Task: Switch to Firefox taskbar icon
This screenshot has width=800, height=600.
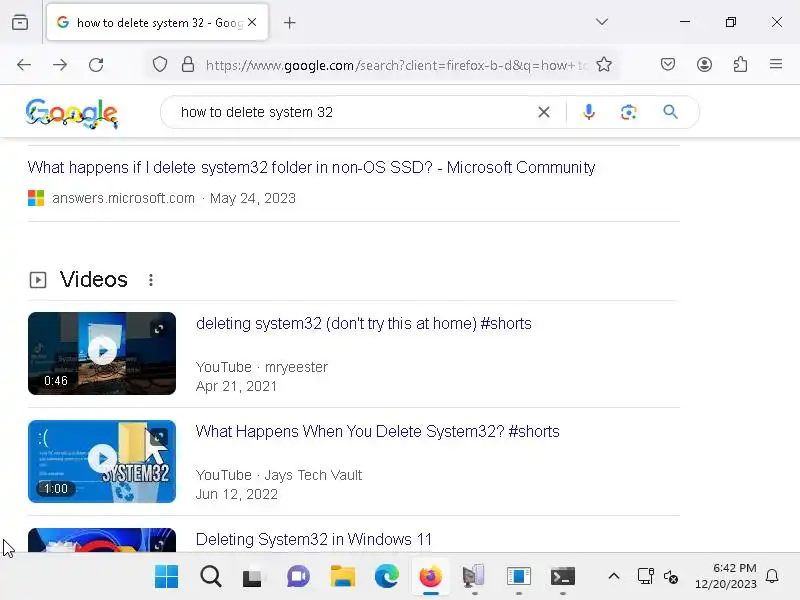Action: [431, 577]
